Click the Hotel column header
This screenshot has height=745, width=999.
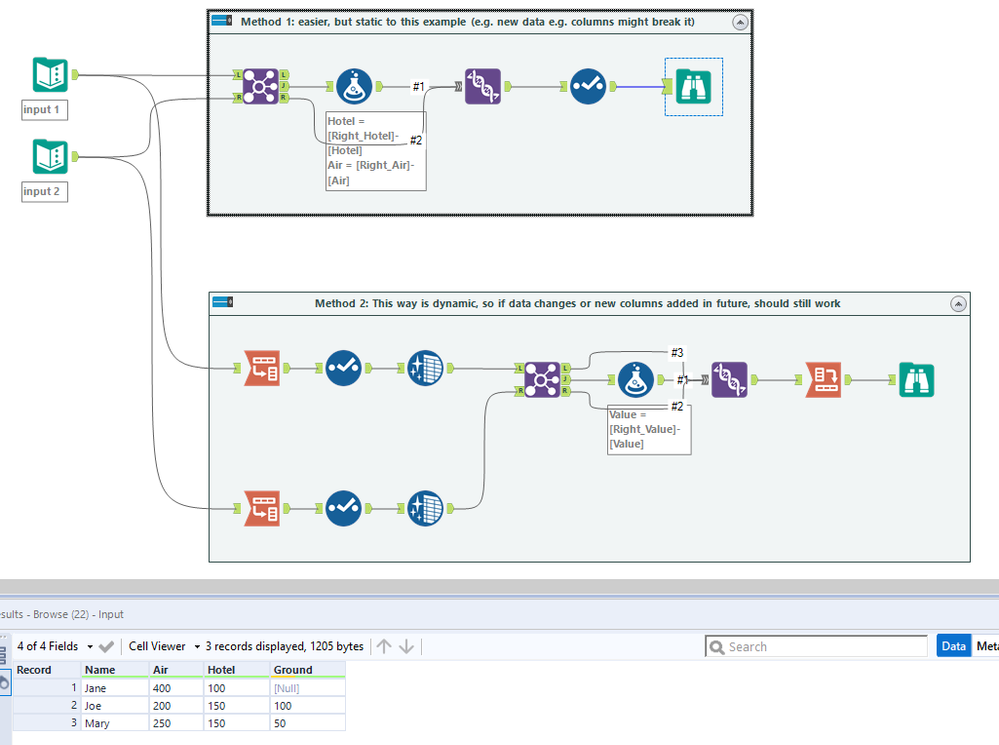click(x=237, y=670)
